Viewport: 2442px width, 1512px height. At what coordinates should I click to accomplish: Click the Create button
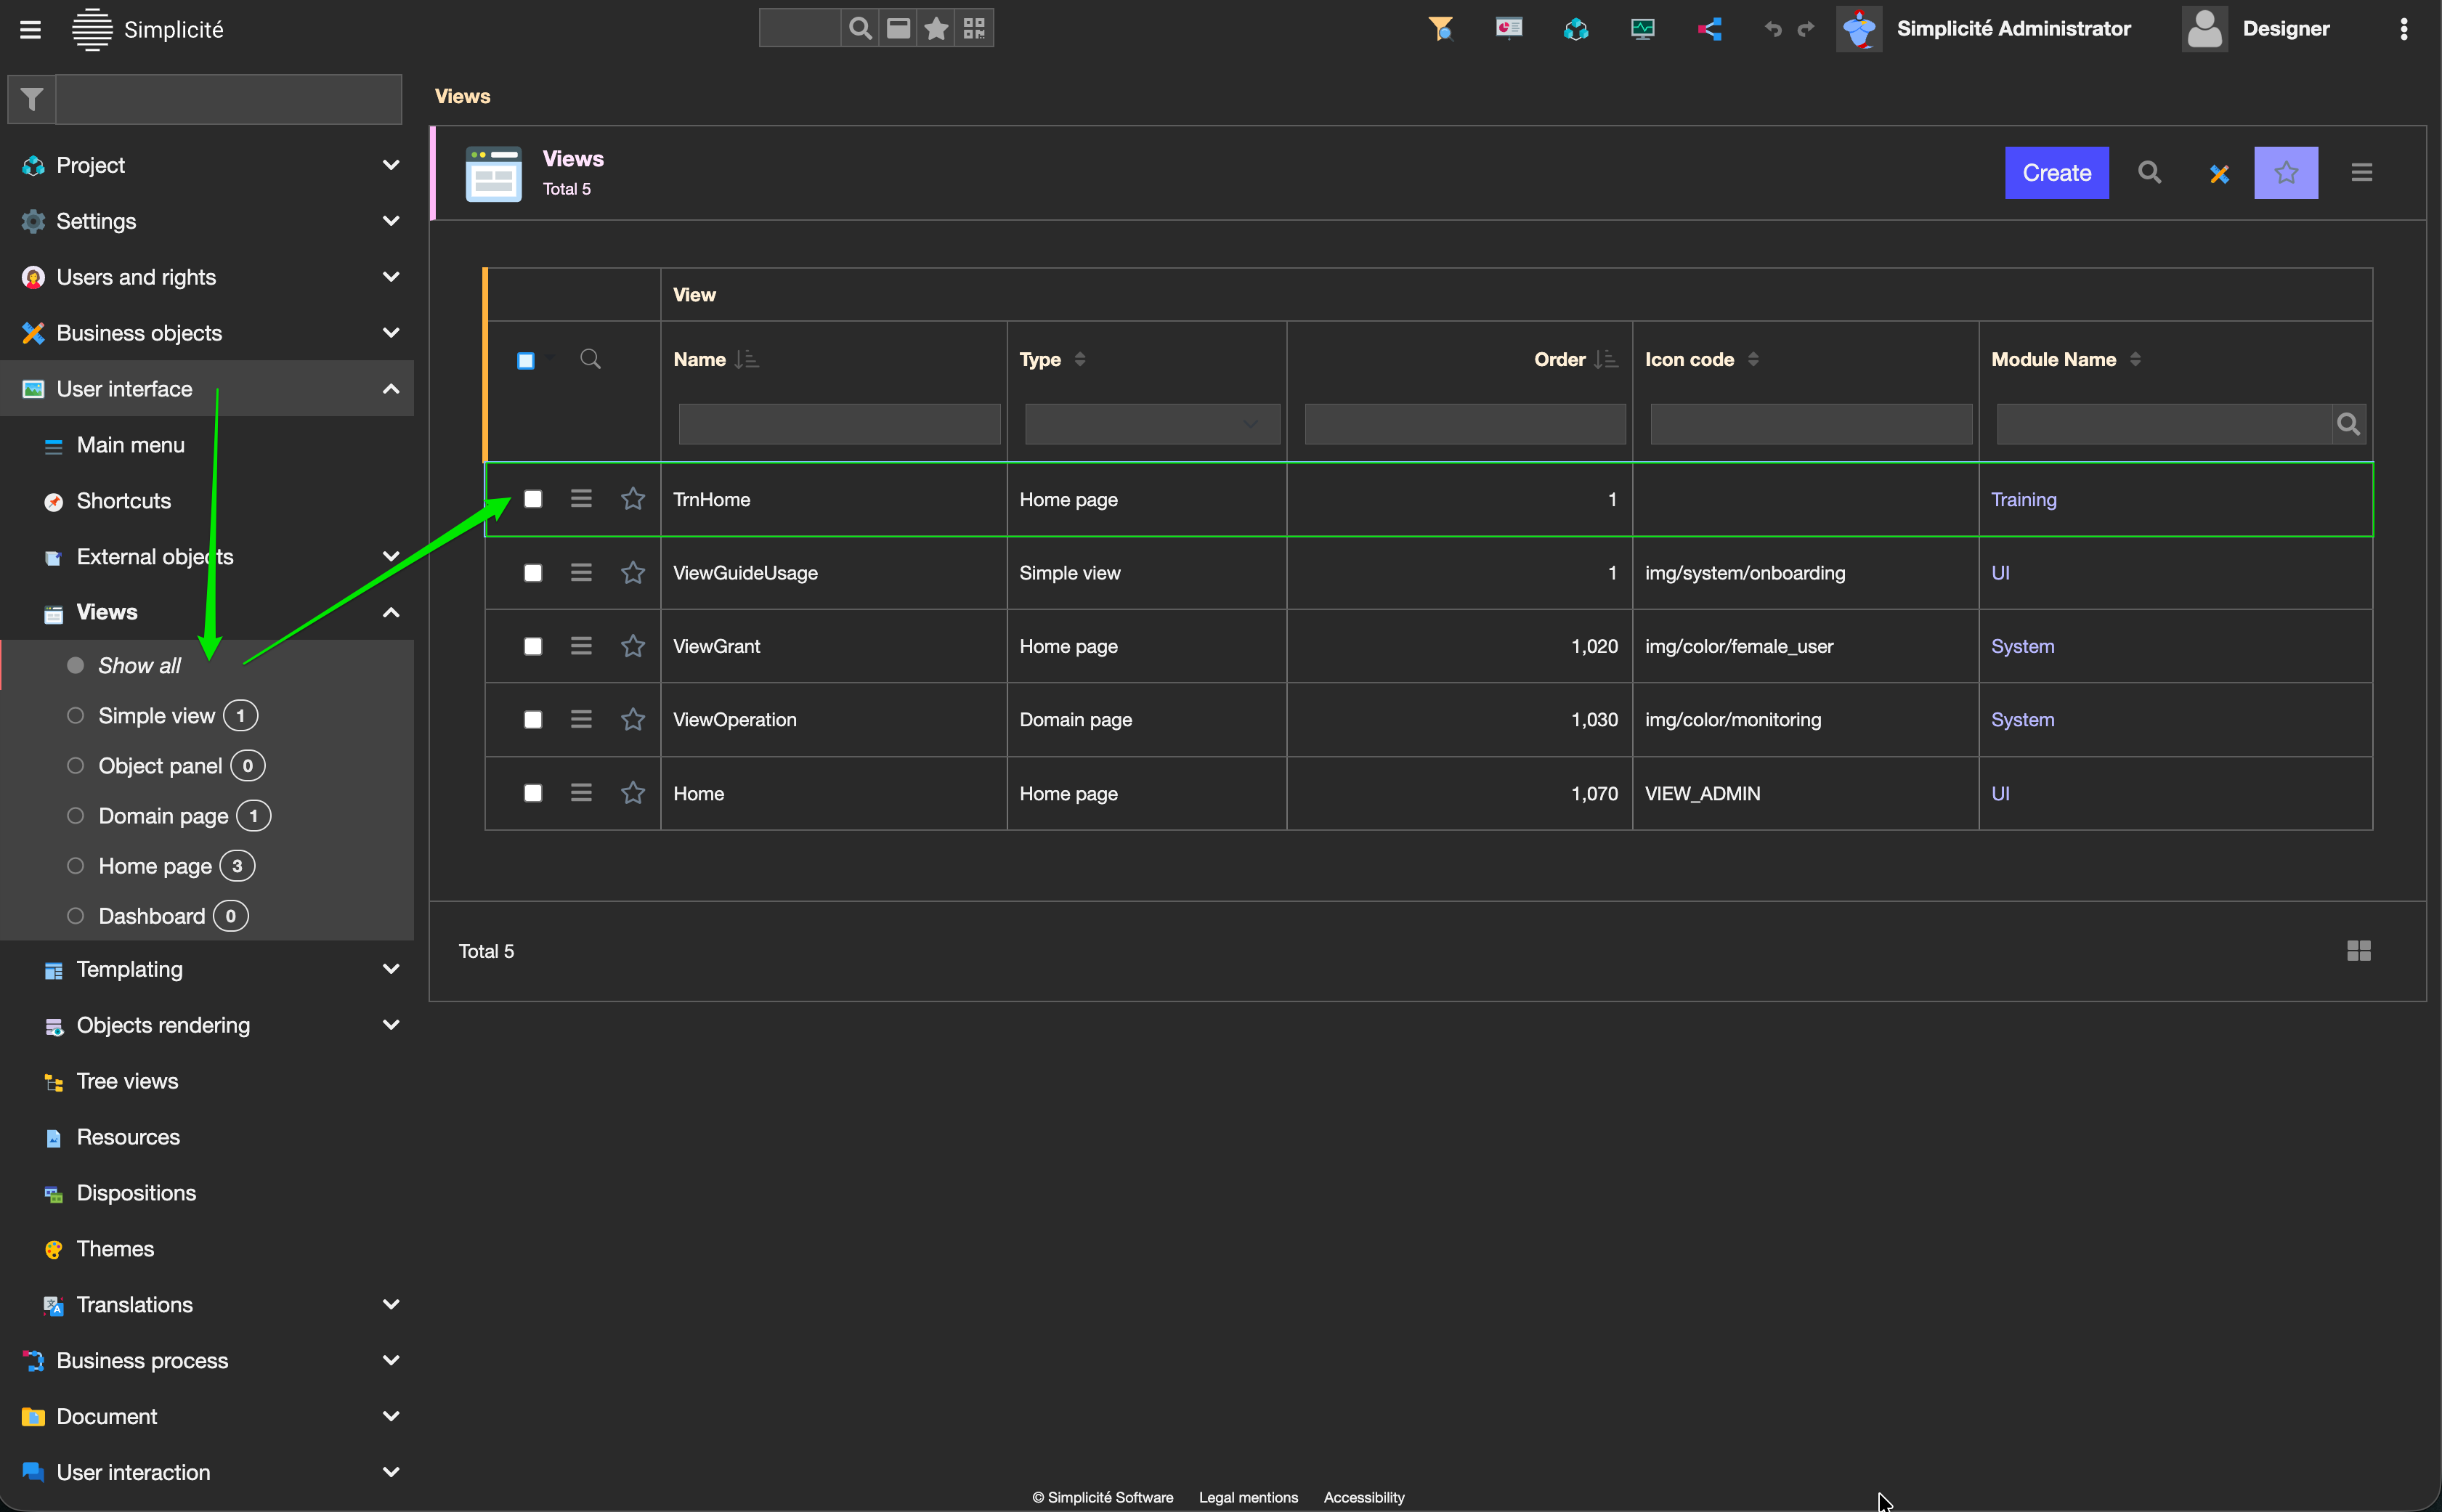click(2056, 173)
